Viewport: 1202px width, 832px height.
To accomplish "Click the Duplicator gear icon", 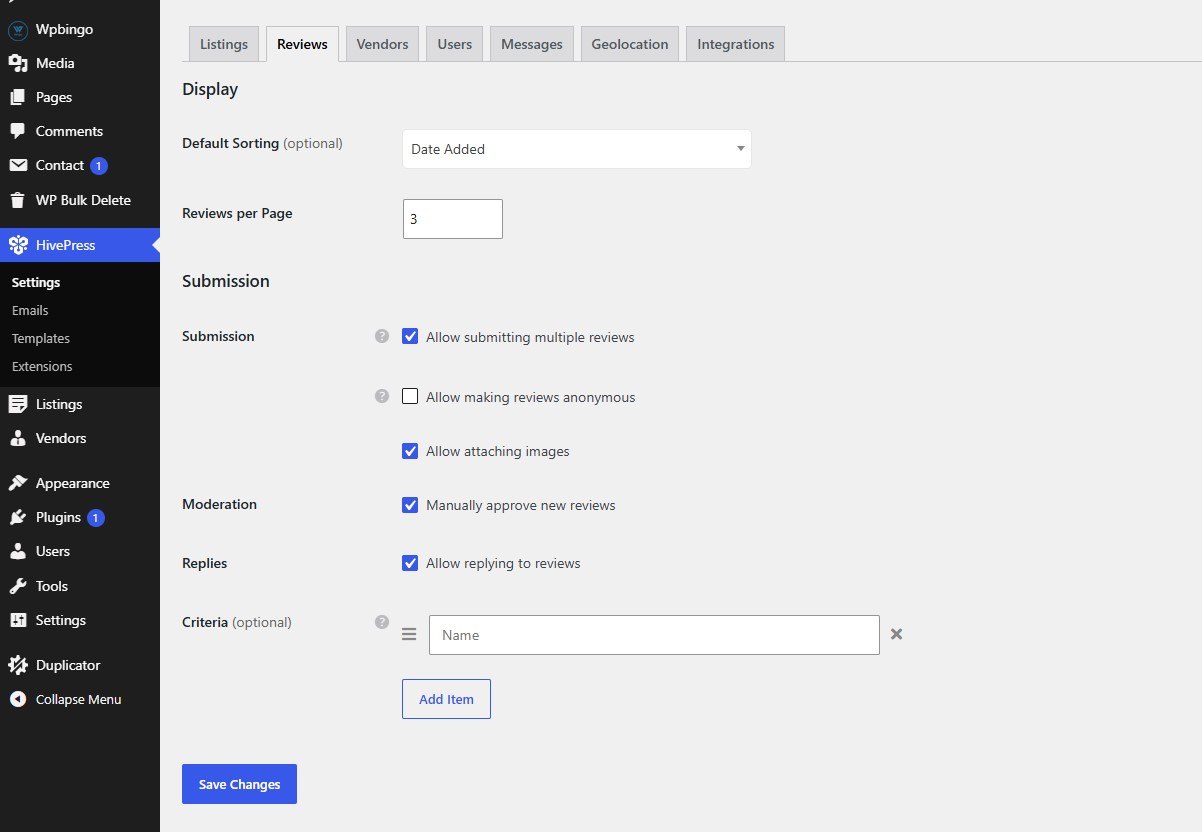I will (x=17, y=665).
